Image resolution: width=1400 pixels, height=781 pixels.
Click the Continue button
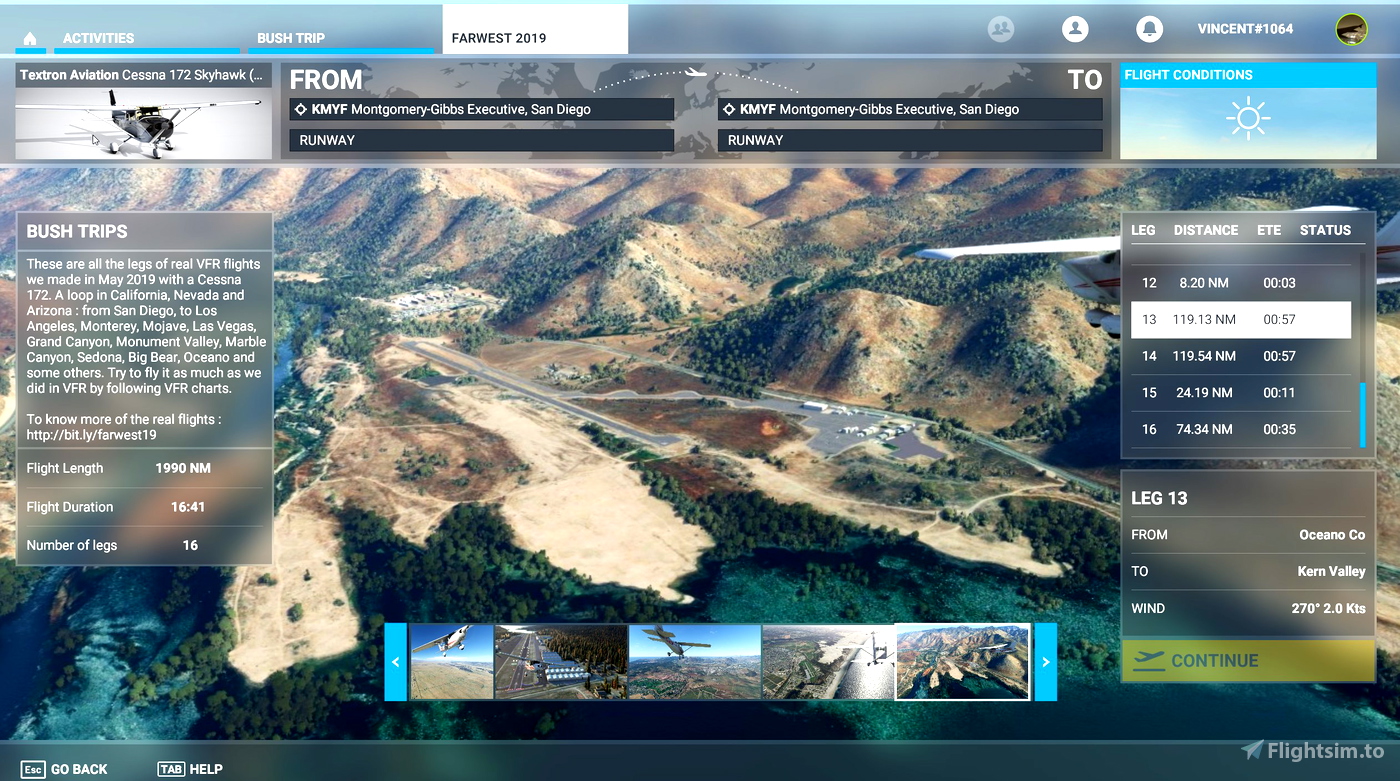point(1248,661)
